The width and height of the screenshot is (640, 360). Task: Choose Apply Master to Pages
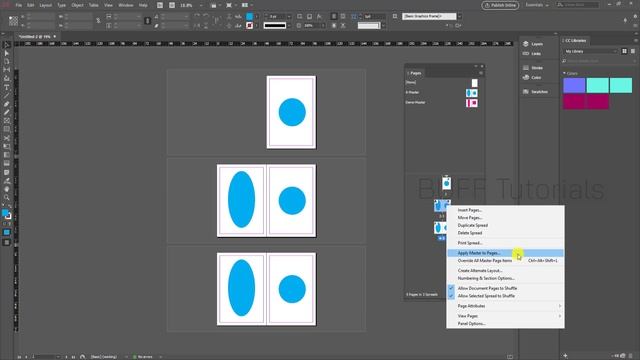click(x=505, y=253)
